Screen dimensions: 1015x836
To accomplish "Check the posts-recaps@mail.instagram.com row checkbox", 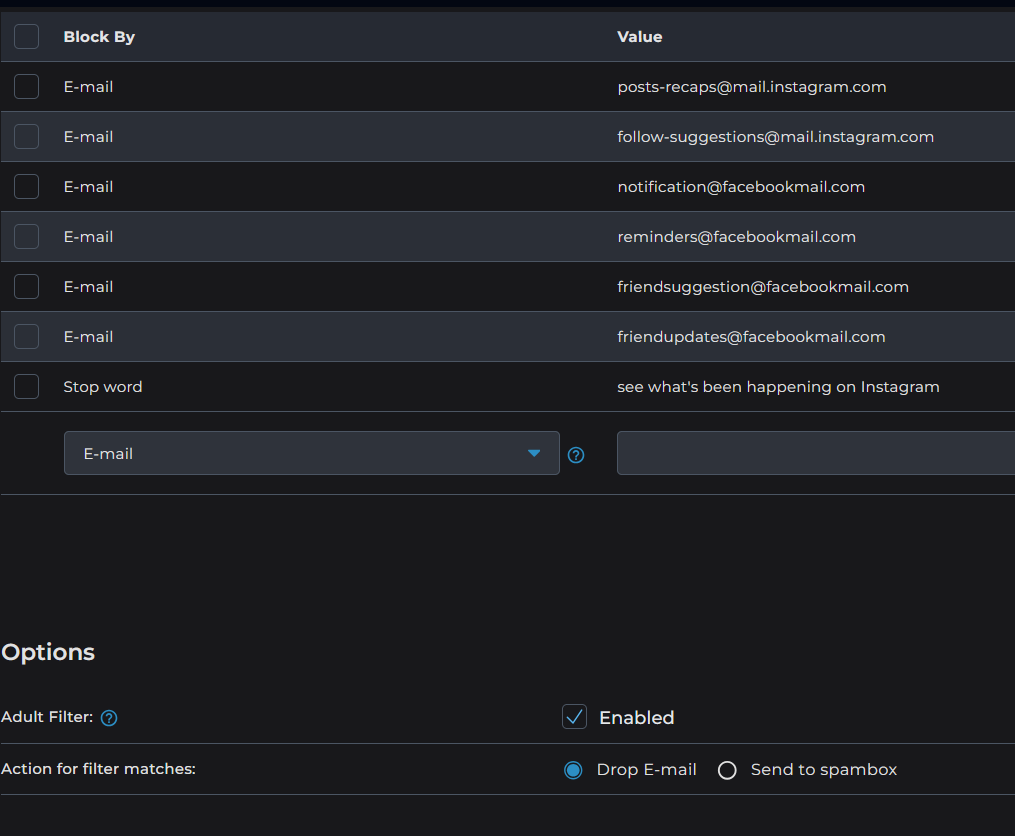I will [x=27, y=87].
